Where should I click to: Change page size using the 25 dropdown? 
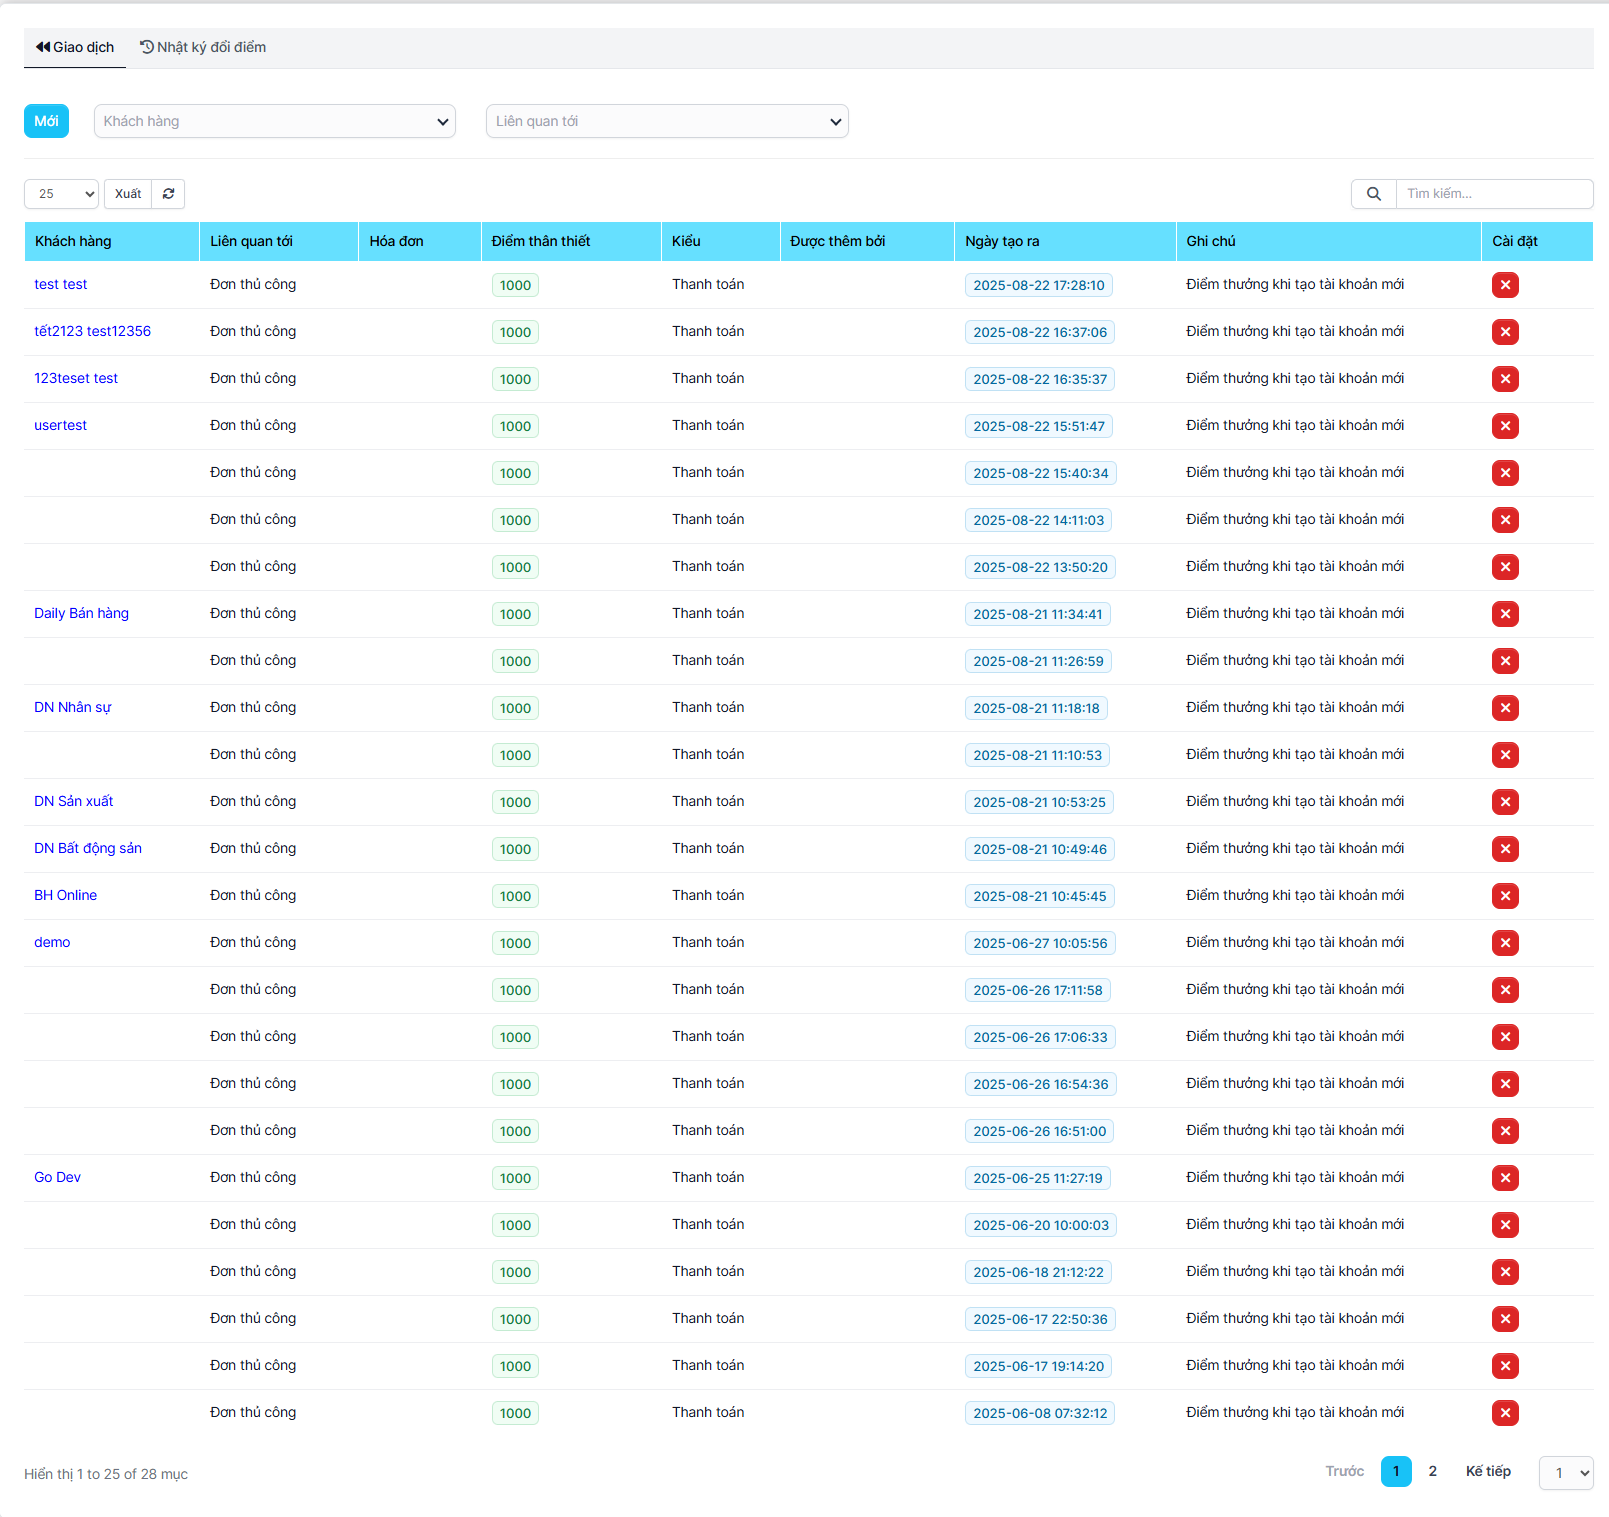coord(61,193)
